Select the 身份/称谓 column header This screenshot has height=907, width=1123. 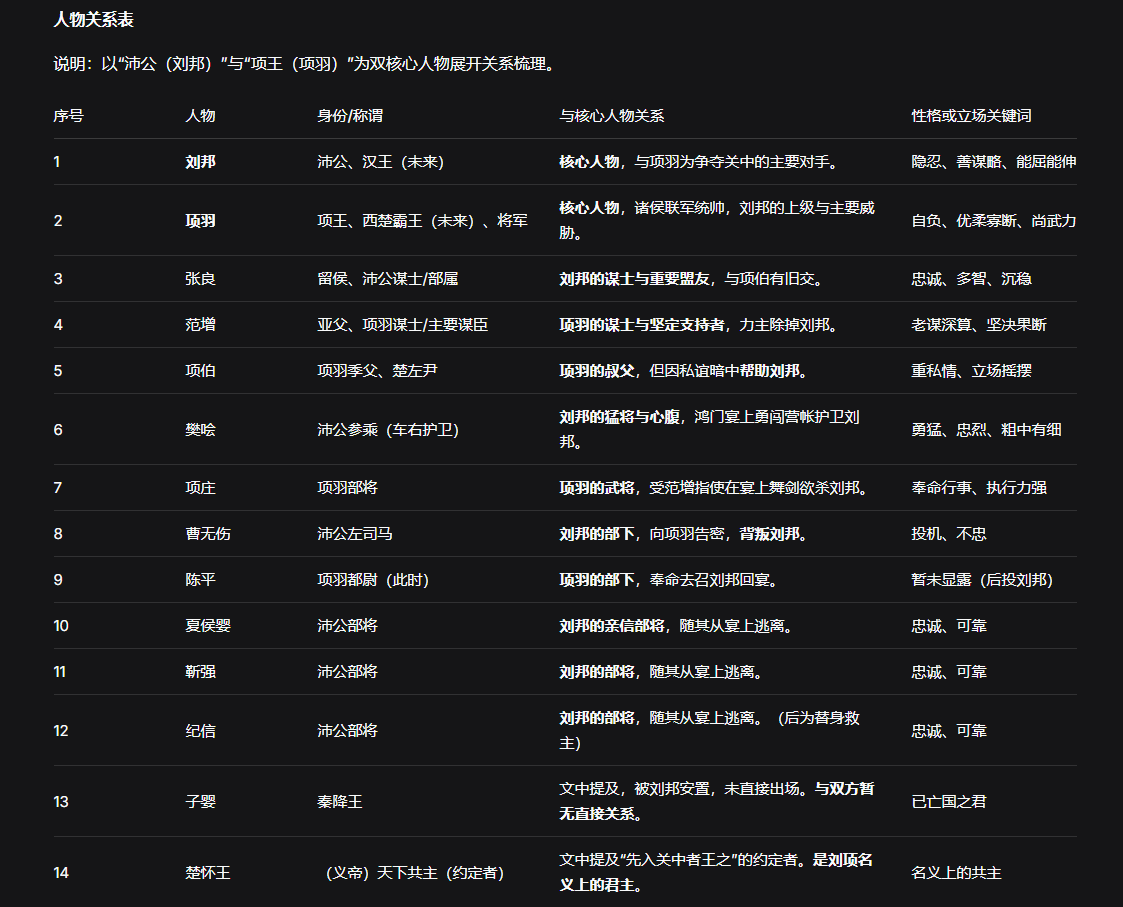pyautogui.click(x=349, y=115)
